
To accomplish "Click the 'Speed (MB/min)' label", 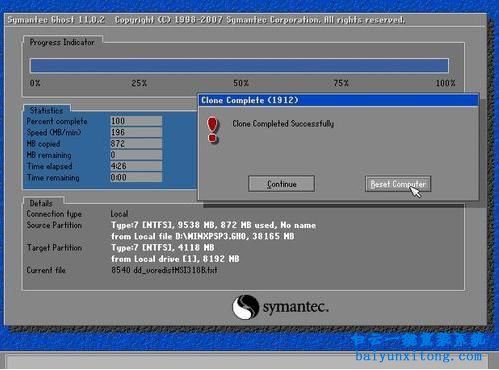I will [x=54, y=133].
